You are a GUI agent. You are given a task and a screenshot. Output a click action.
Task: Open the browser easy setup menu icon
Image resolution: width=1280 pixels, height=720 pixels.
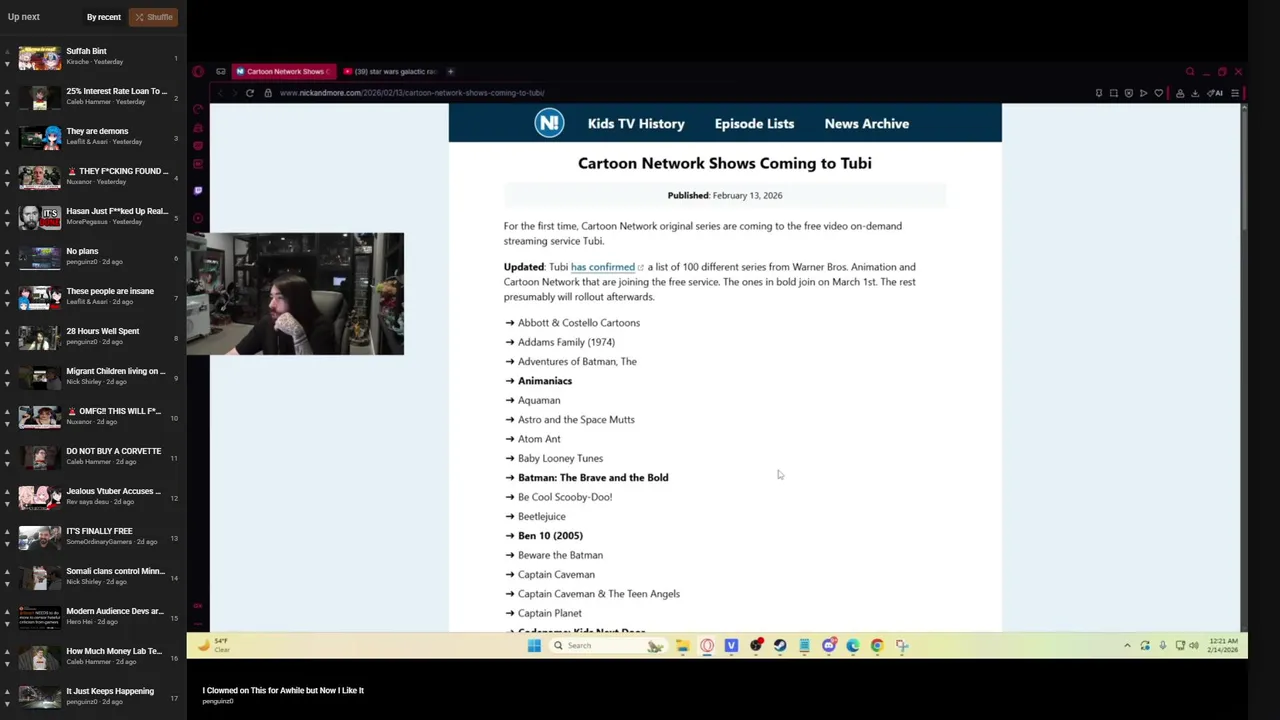pyautogui.click(x=1235, y=93)
